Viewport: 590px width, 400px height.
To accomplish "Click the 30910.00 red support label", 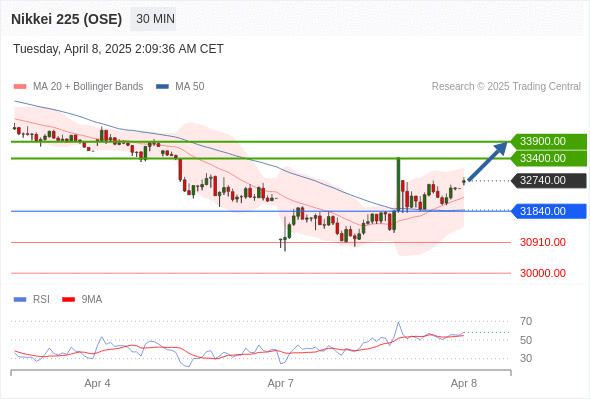I will point(543,242).
